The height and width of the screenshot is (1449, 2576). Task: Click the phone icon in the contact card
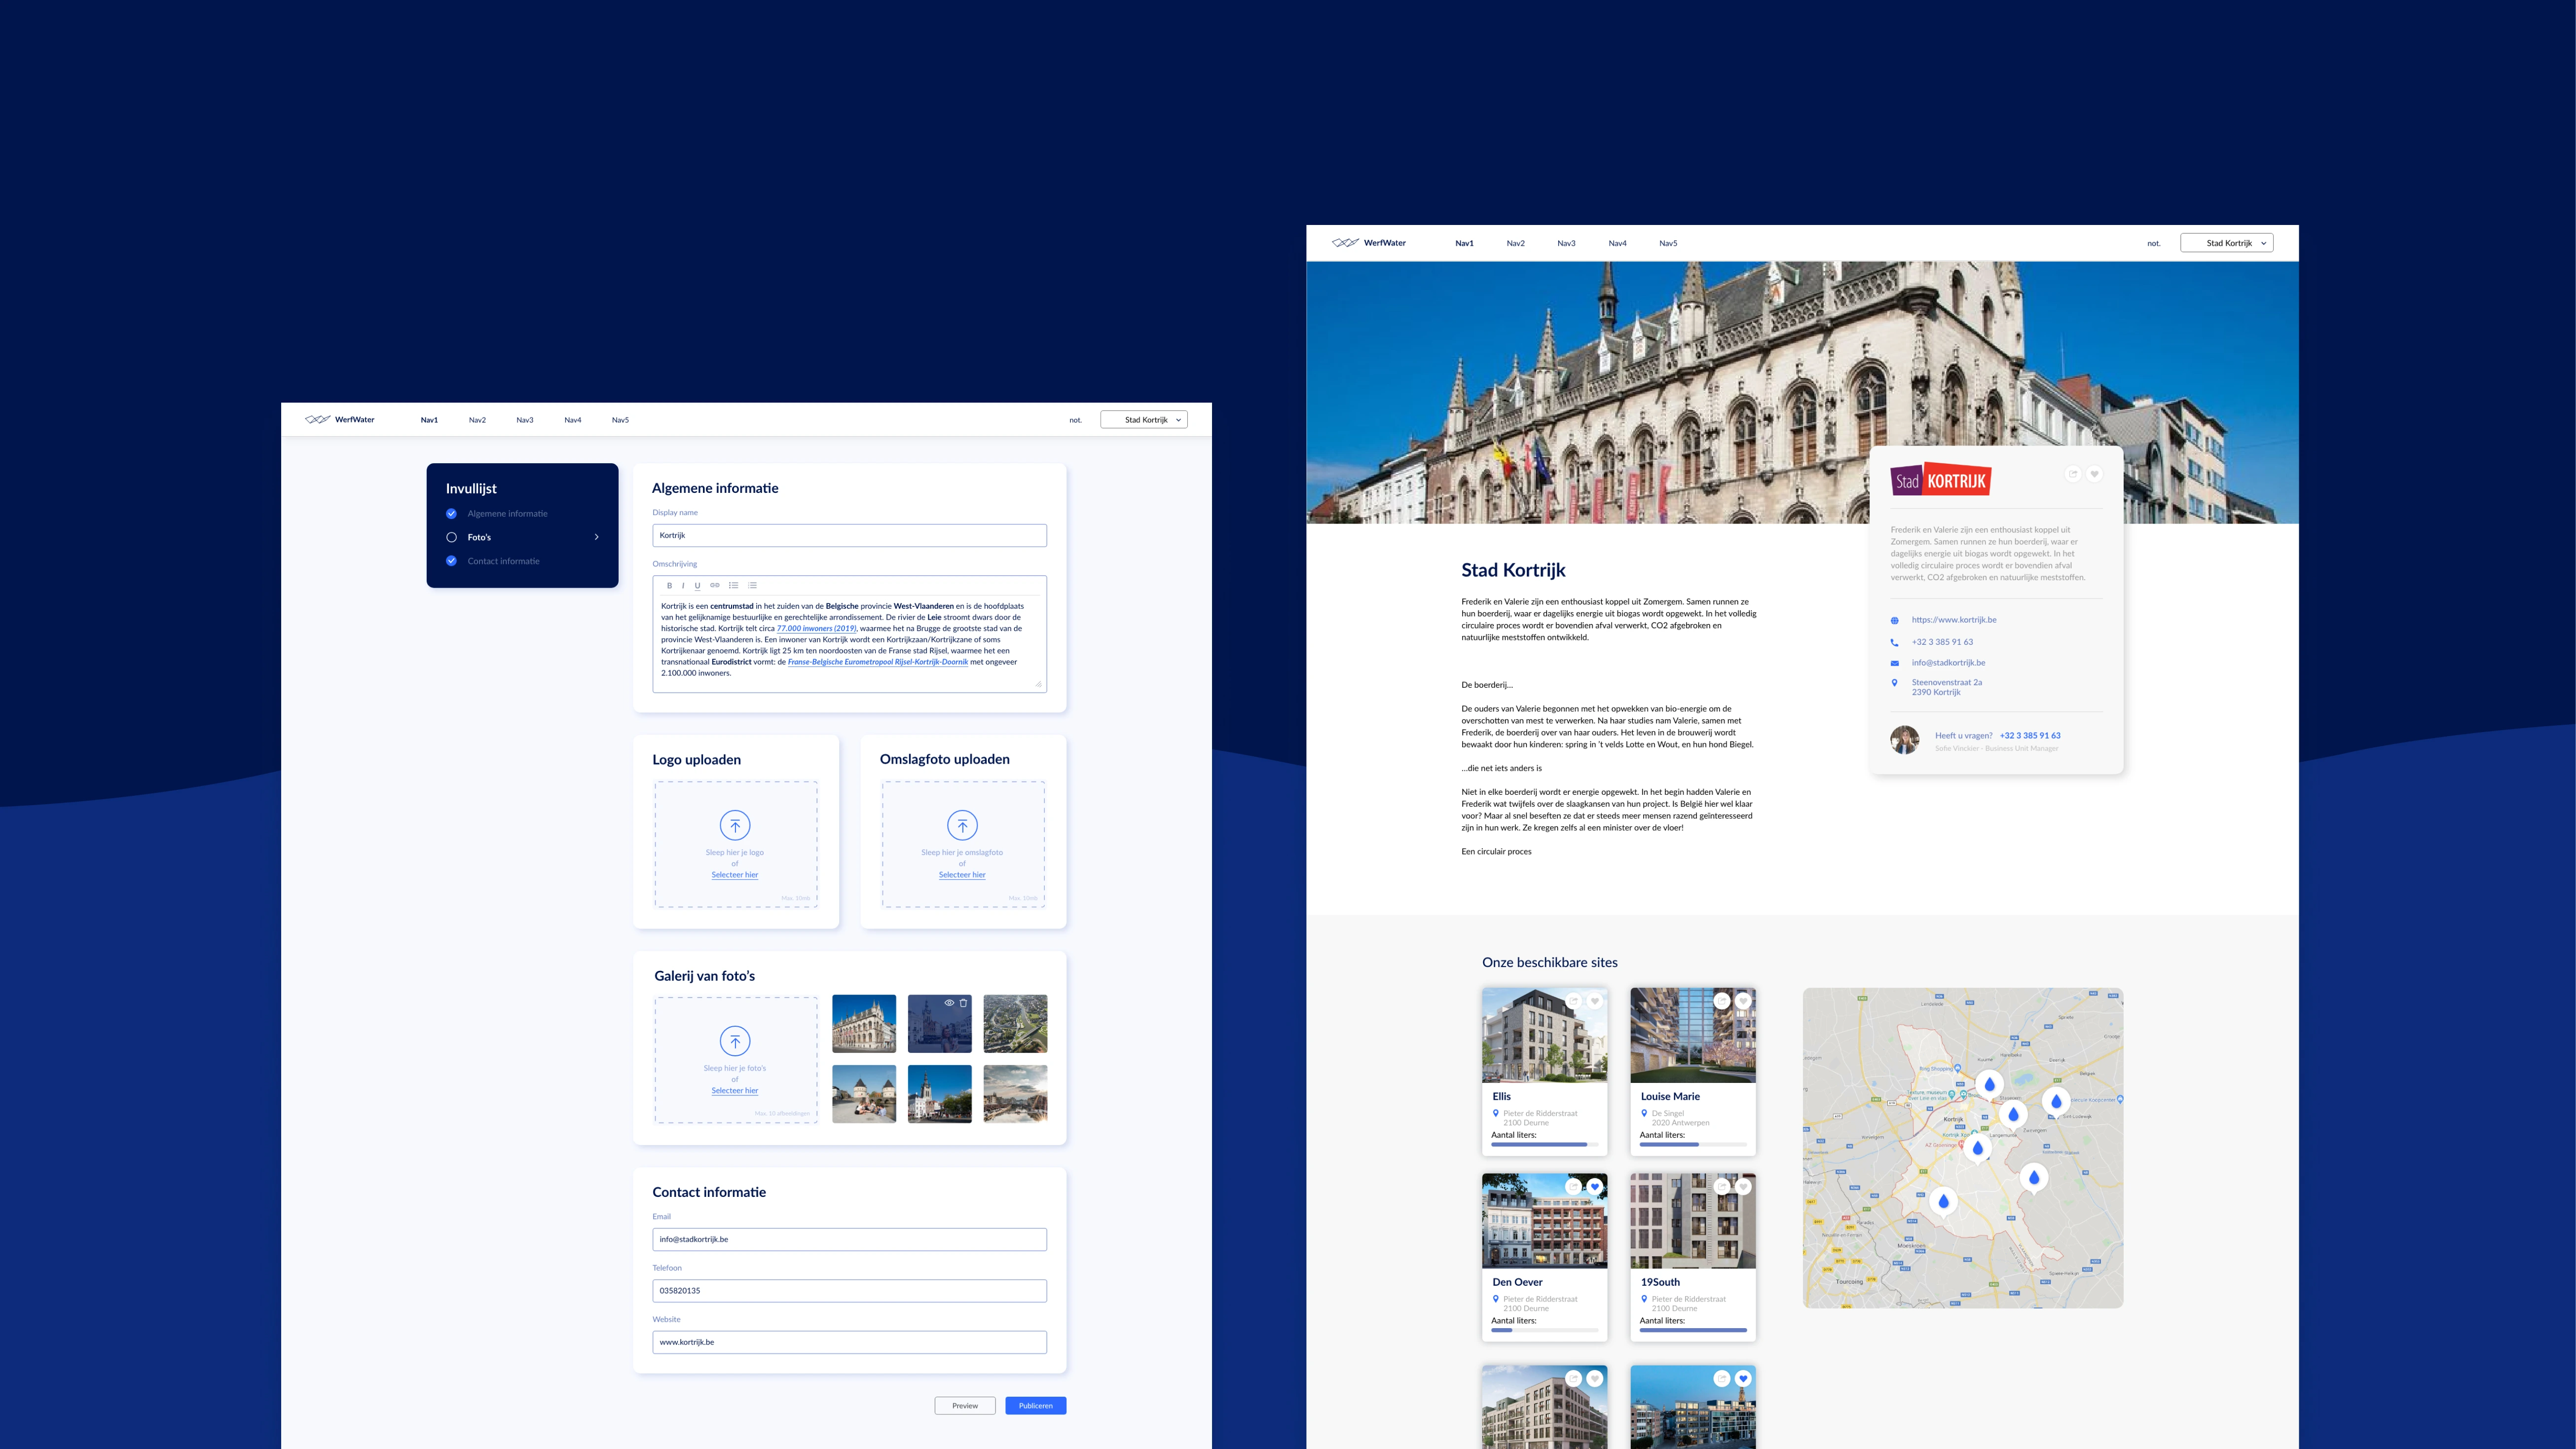pos(1894,642)
